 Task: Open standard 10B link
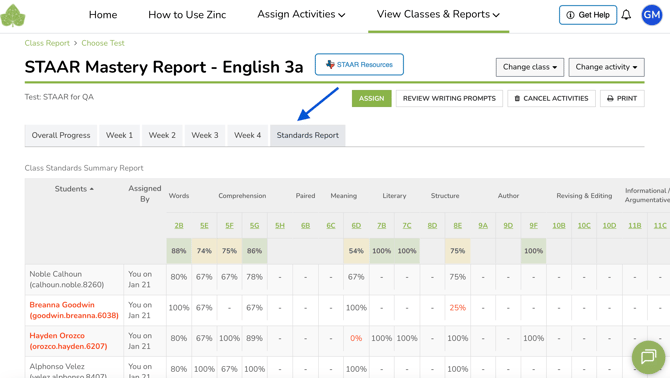559,226
